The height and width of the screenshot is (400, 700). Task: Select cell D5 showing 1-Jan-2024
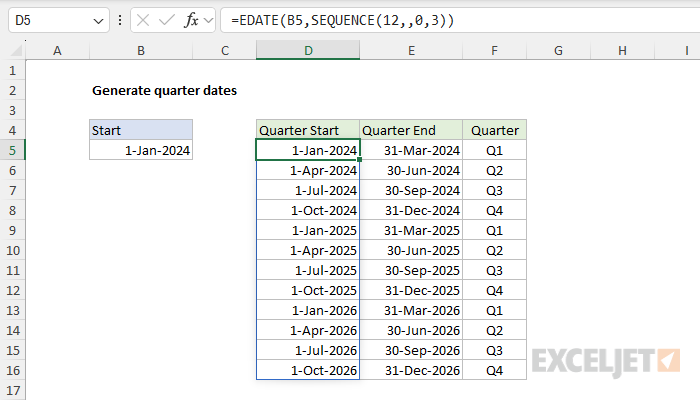point(308,150)
